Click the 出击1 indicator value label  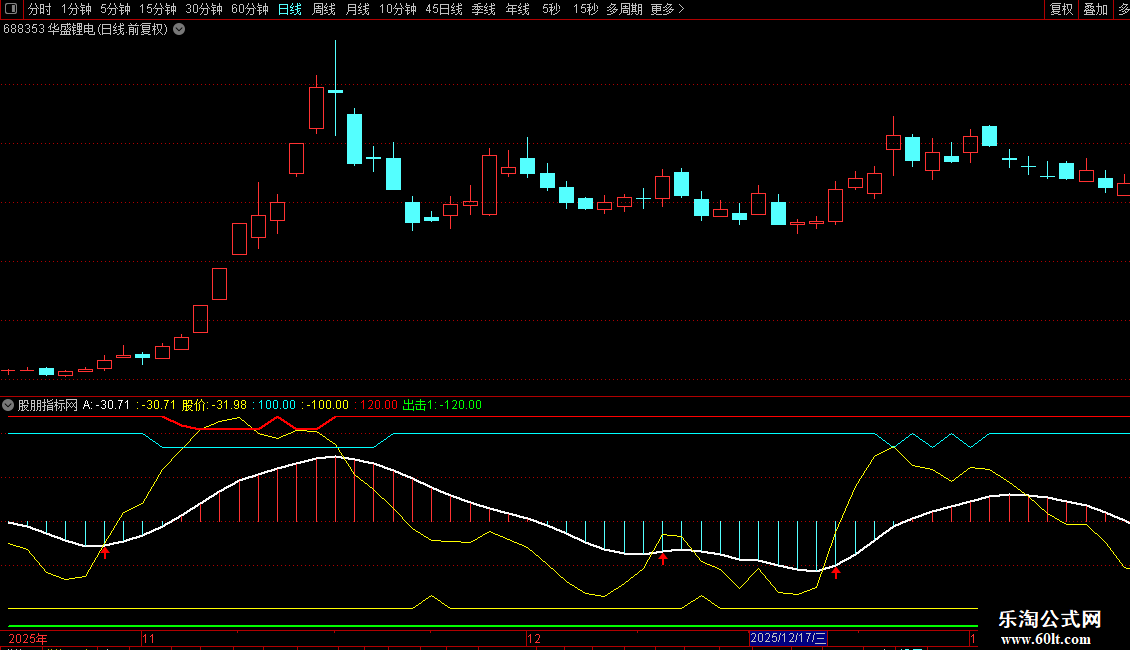[441, 405]
